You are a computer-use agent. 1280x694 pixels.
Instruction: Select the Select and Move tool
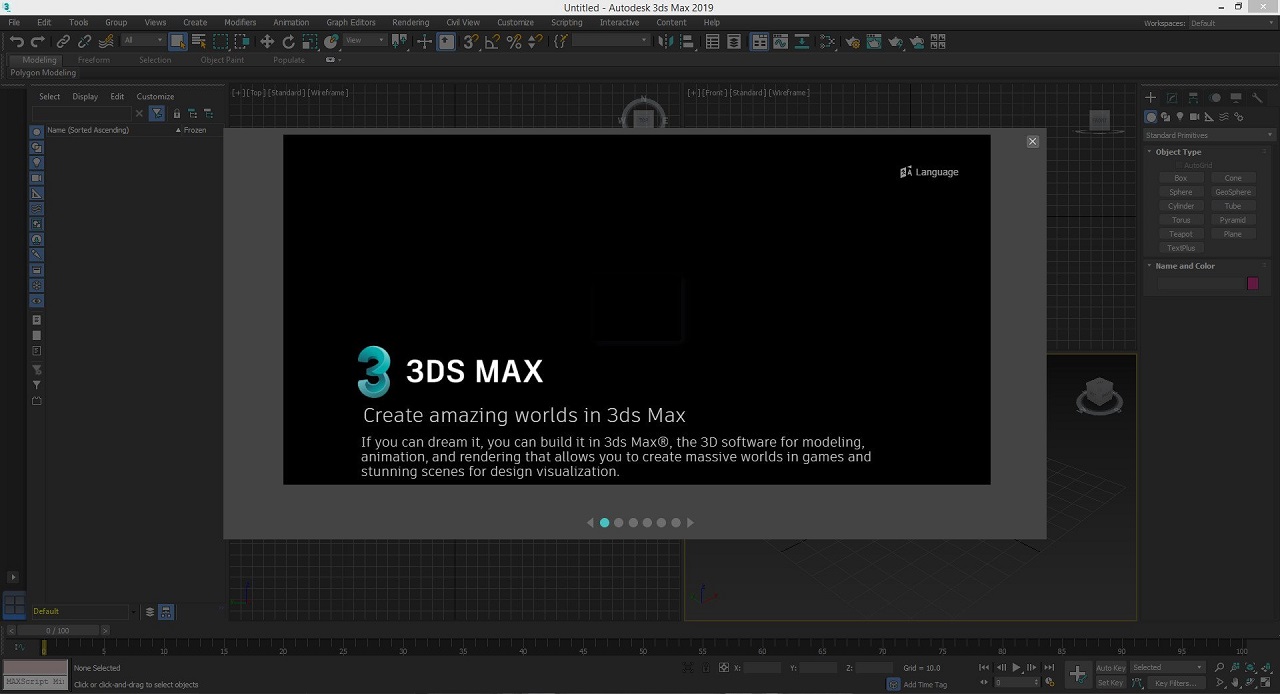(267, 42)
